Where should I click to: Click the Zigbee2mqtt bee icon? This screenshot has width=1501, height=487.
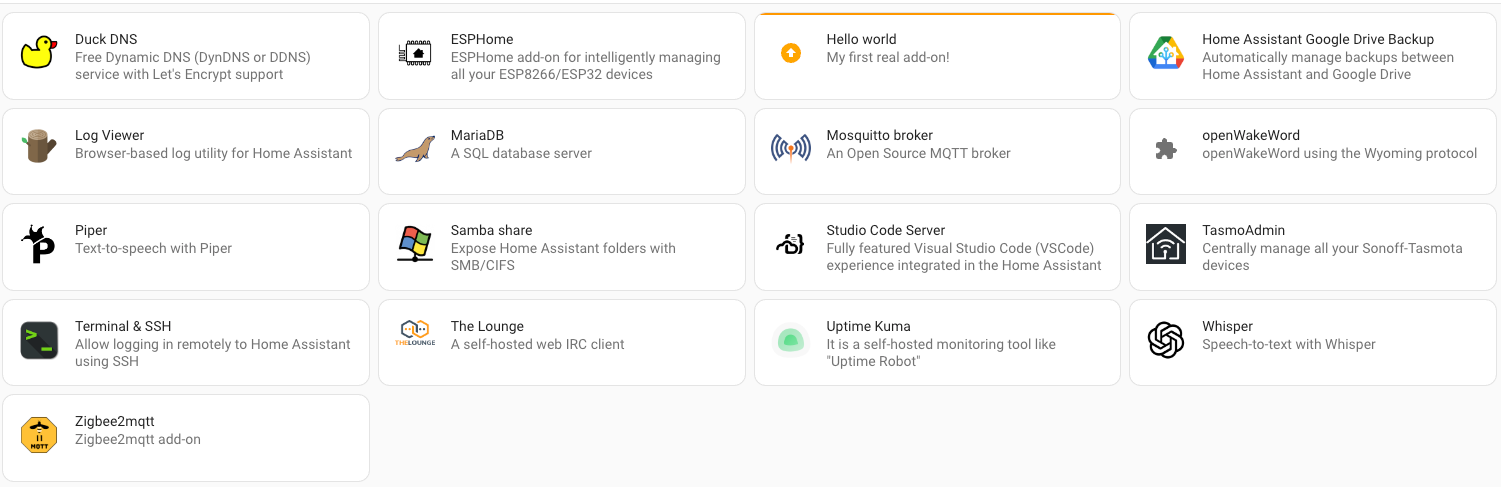coord(39,435)
